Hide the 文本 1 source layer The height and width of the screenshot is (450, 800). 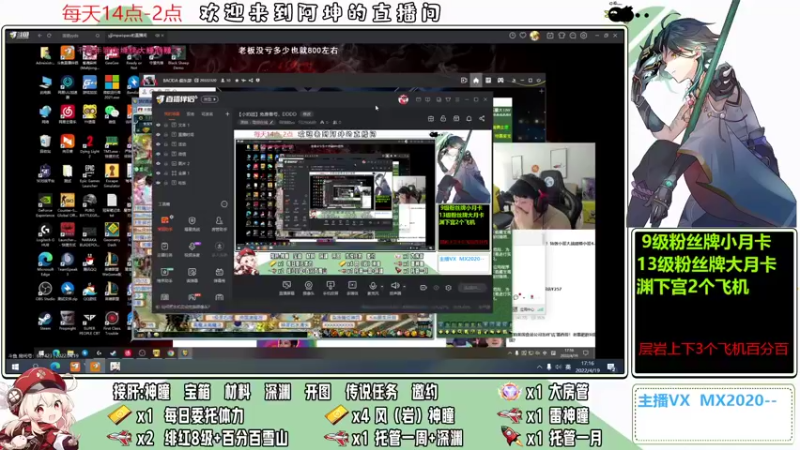tap(159, 125)
